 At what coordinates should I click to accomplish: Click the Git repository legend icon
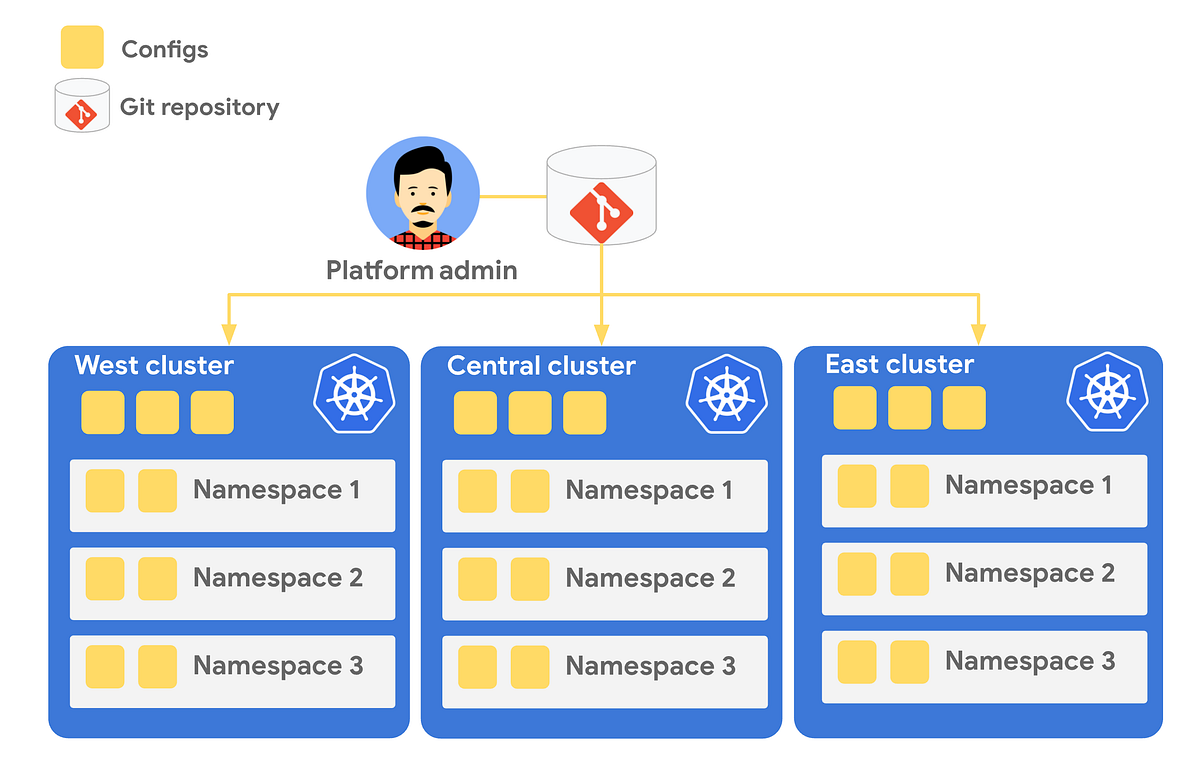click(80, 105)
